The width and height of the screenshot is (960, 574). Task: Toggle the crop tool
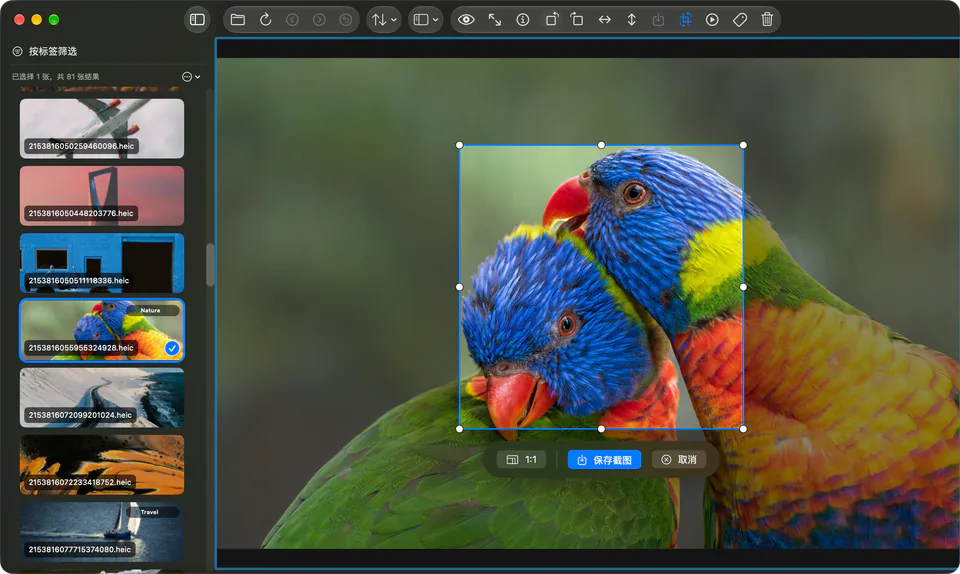(685, 20)
